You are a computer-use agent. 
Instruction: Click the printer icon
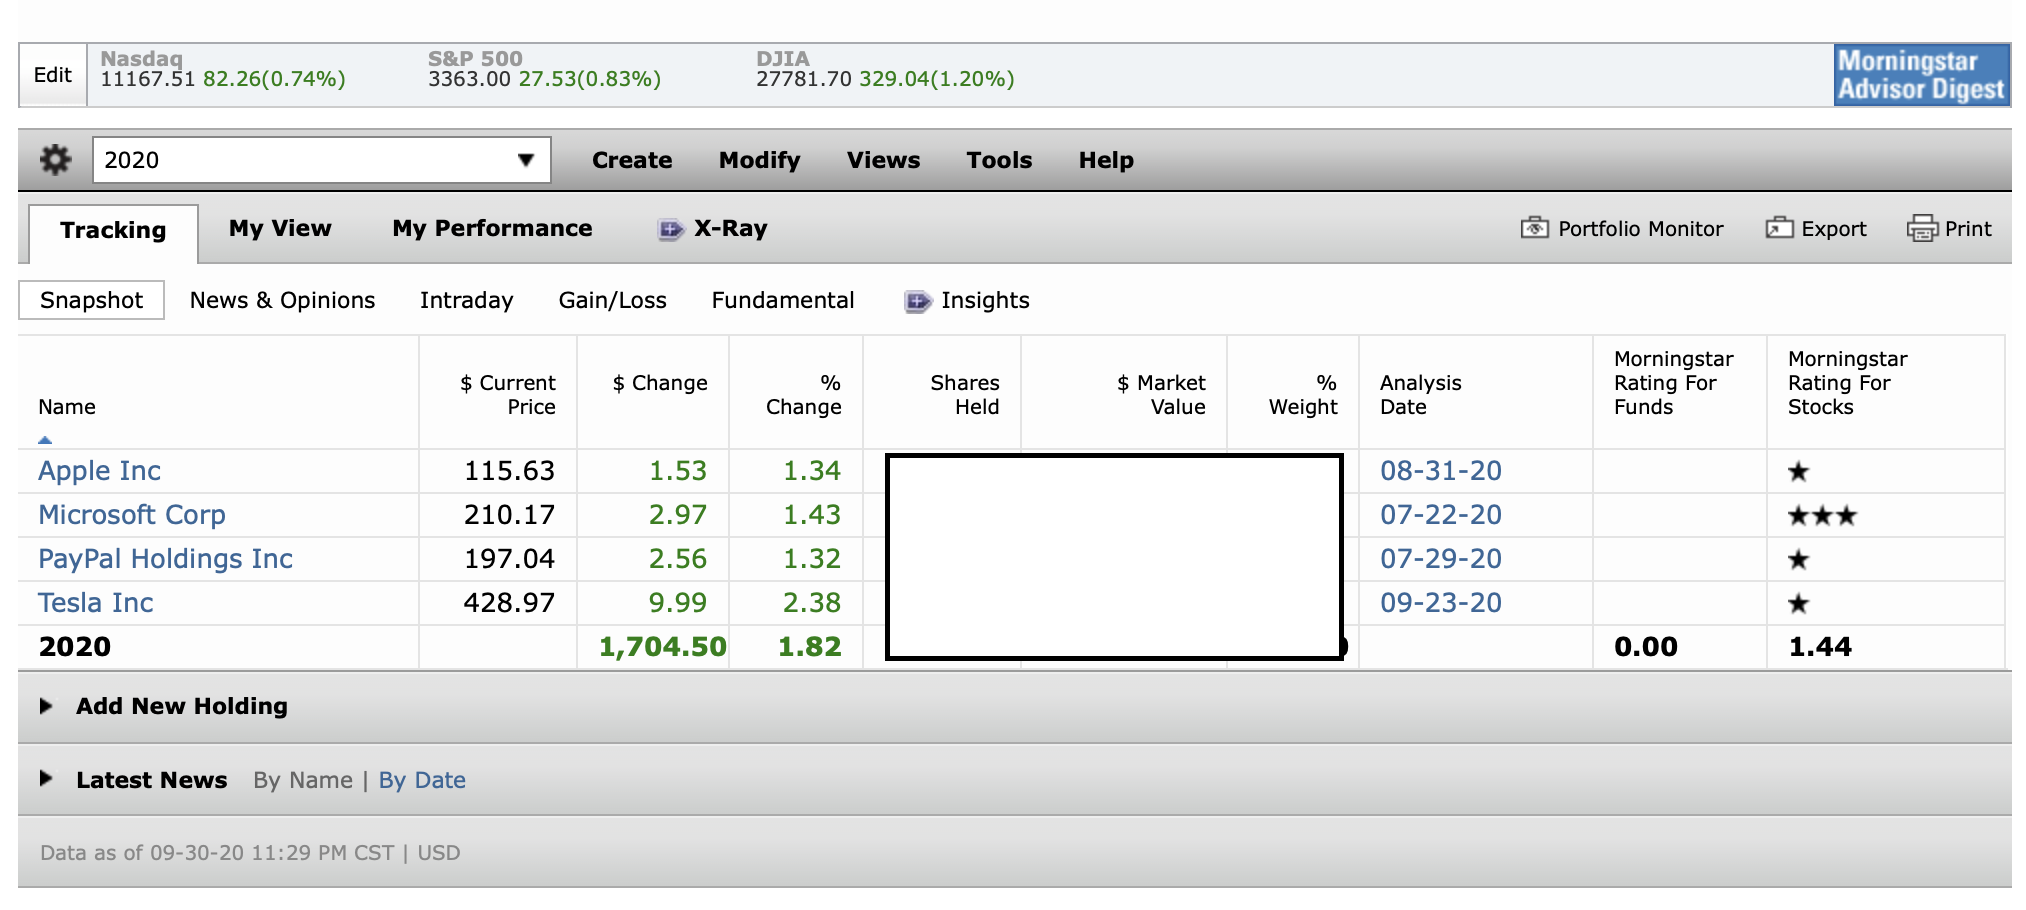pyautogui.click(x=1922, y=228)
